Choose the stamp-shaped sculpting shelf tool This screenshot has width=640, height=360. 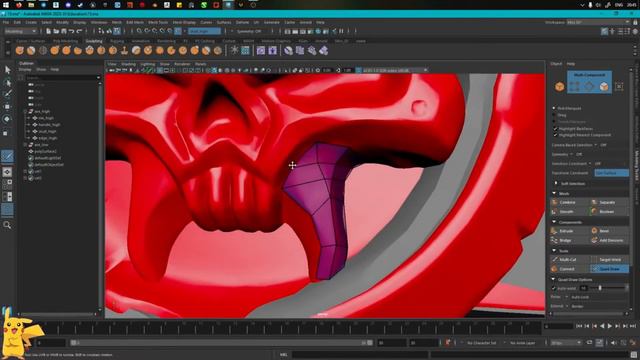point(124,51)
